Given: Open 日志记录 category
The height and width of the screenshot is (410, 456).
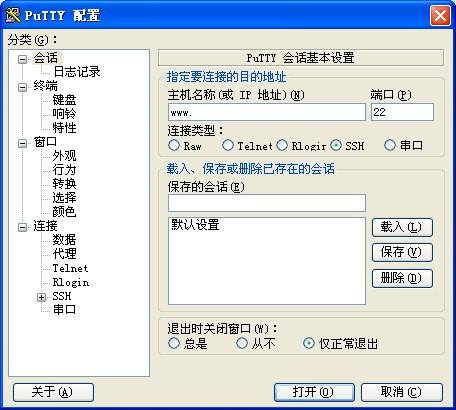Looking at the screenshot, I should point(77,72).
